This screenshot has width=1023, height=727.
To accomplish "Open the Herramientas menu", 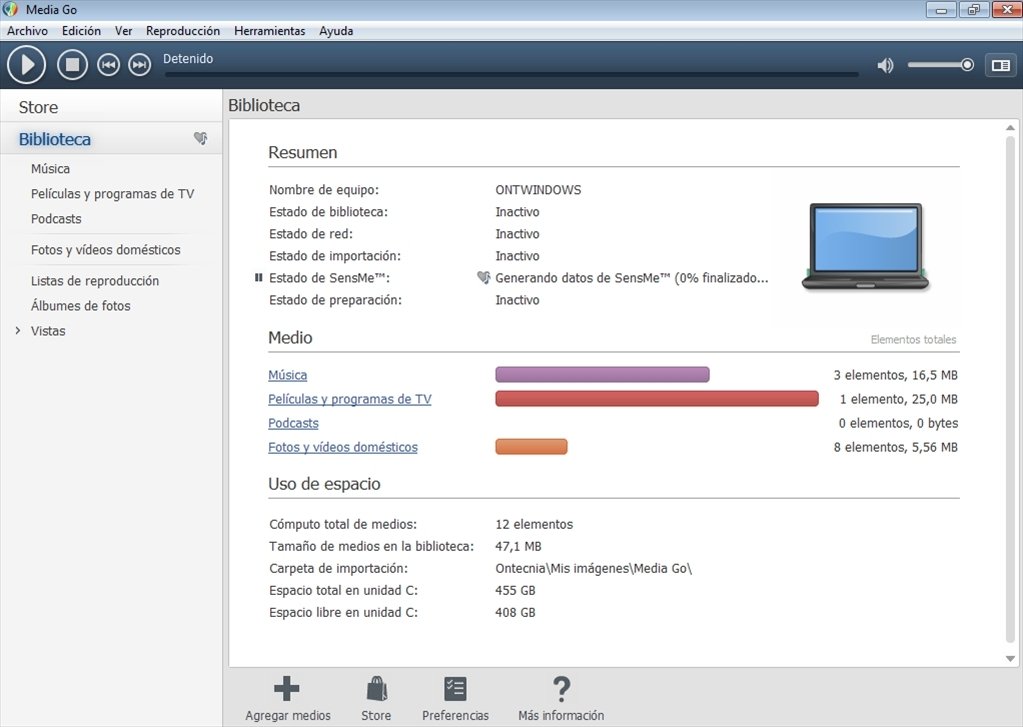I will (269, 31).
